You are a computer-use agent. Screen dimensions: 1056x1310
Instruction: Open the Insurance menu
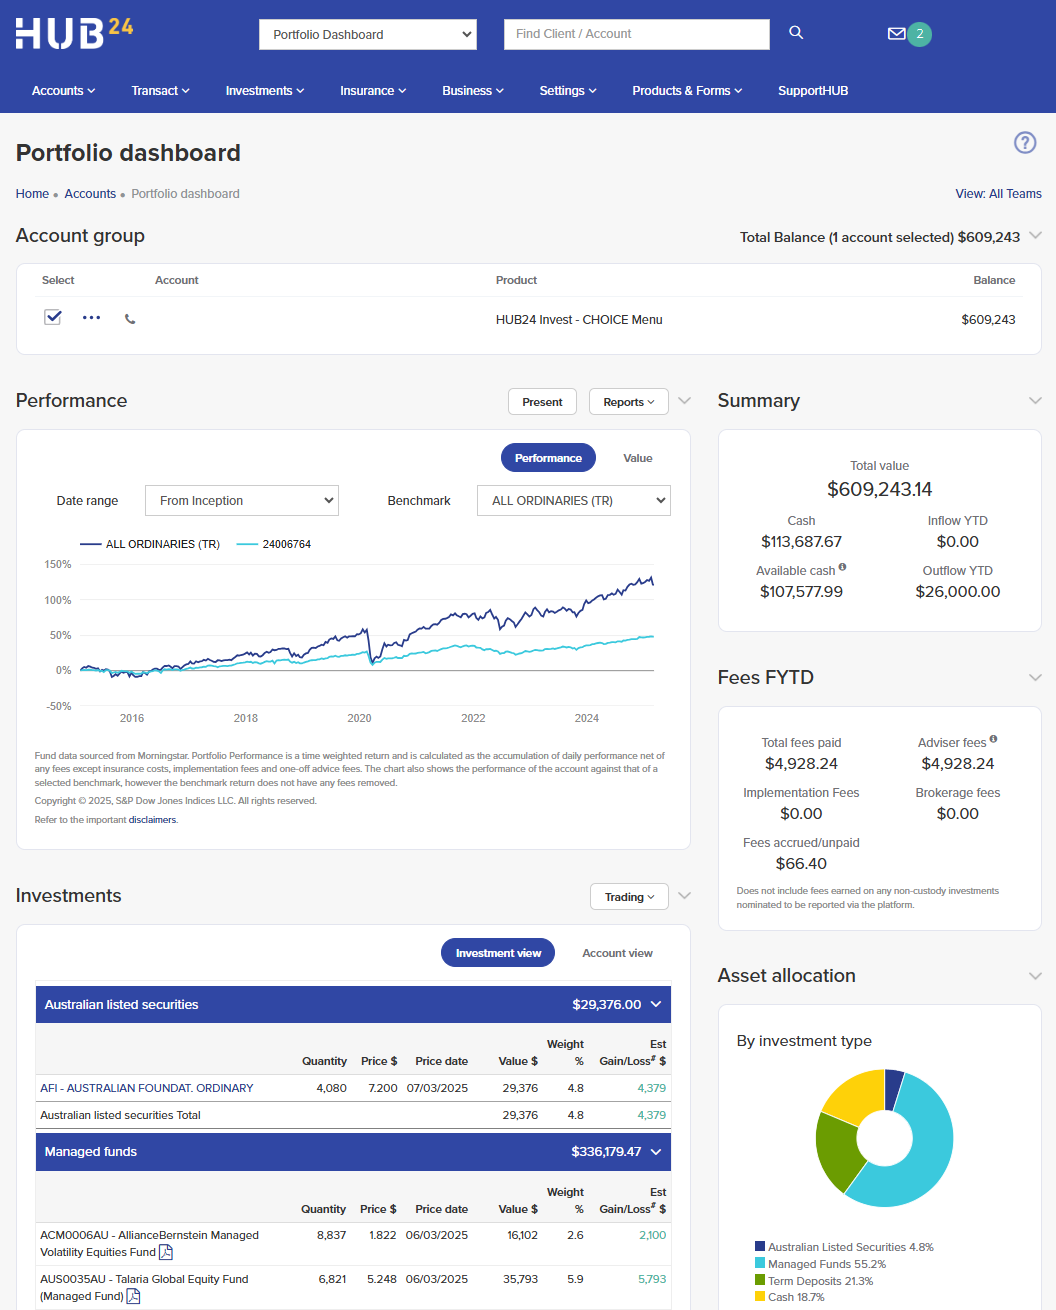(373, 91)
